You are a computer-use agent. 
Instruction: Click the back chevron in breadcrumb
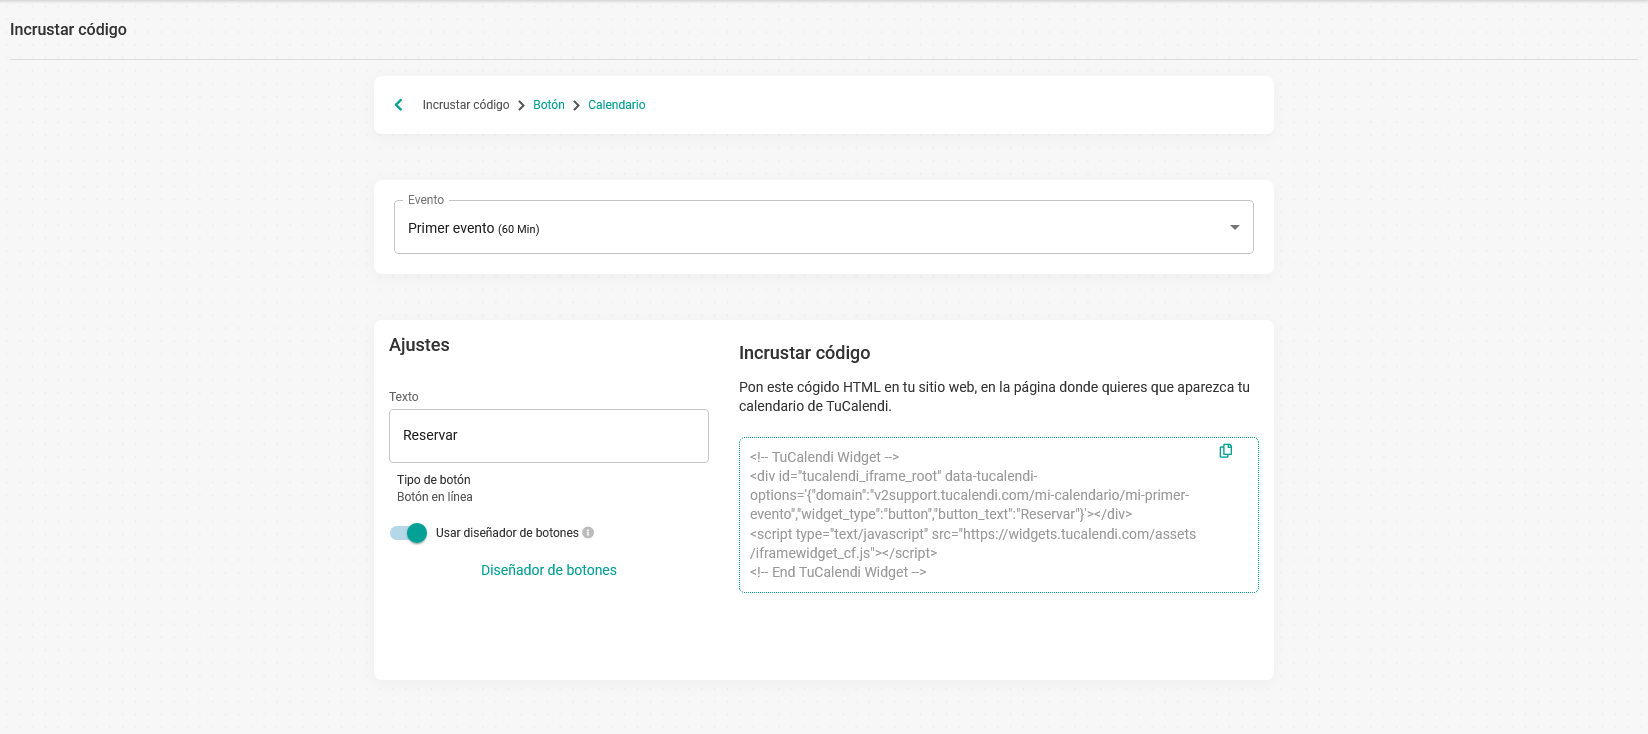[399, 105]
